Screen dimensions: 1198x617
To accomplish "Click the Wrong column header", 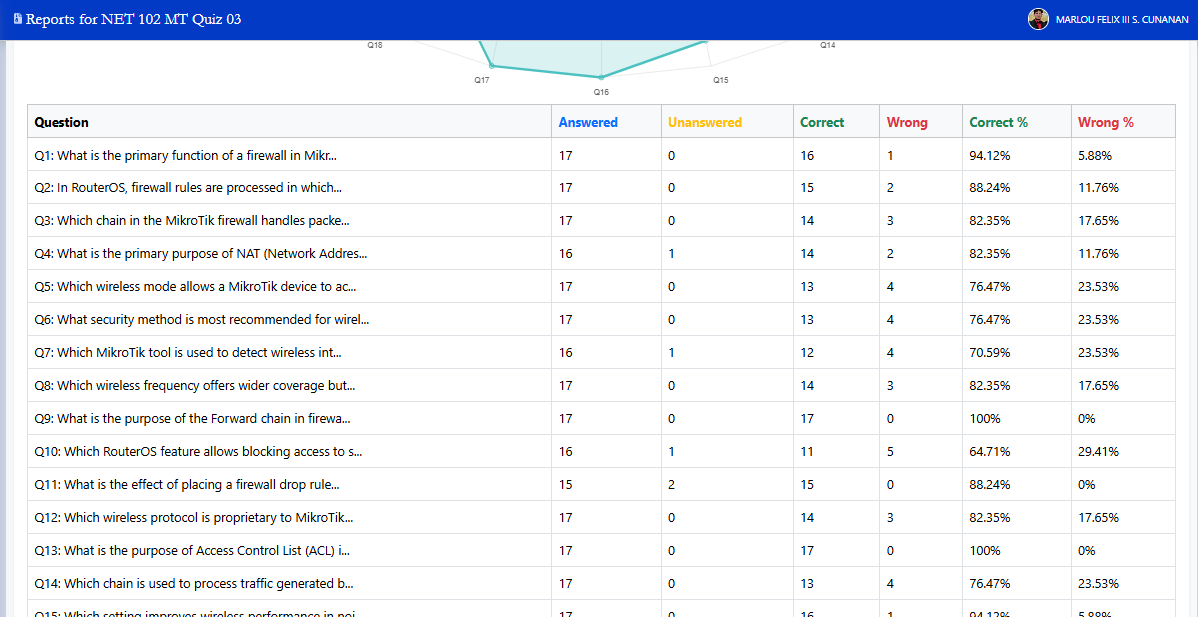I will click(907, 122).
